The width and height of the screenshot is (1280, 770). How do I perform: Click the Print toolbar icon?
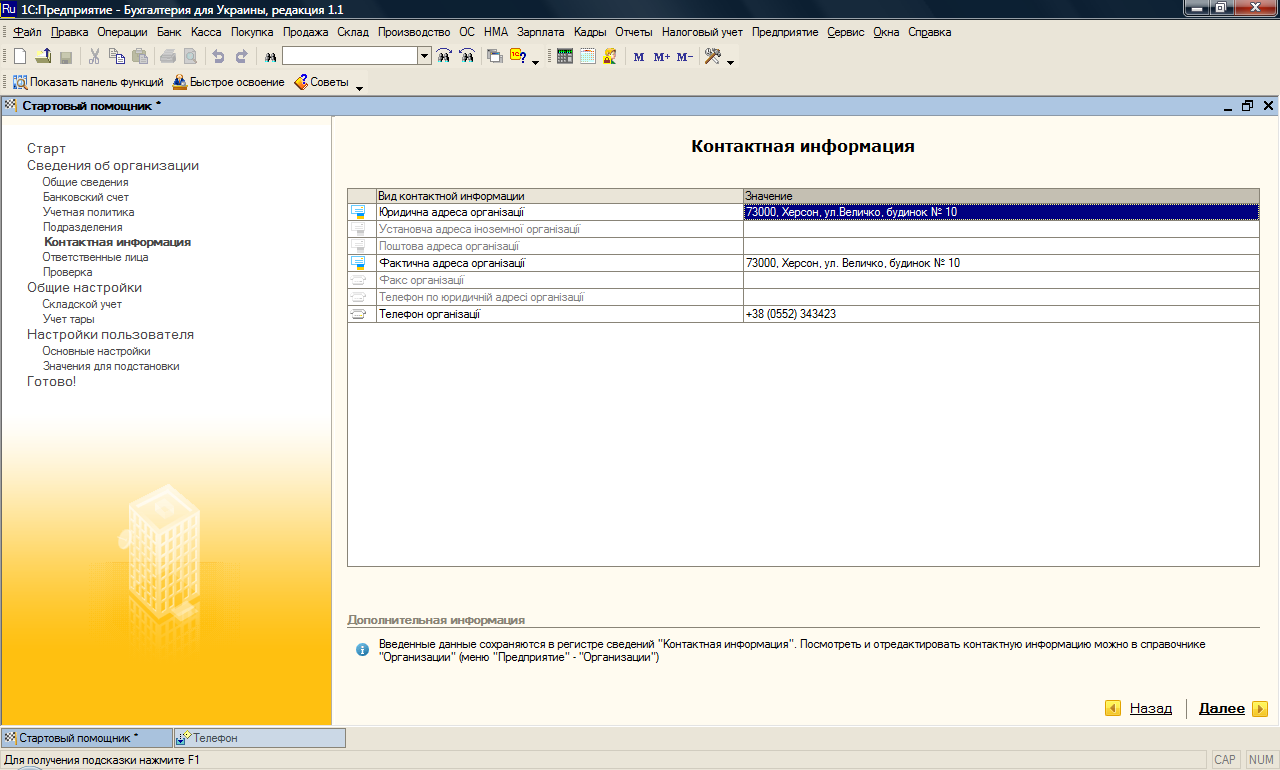[x=167, y=57]
